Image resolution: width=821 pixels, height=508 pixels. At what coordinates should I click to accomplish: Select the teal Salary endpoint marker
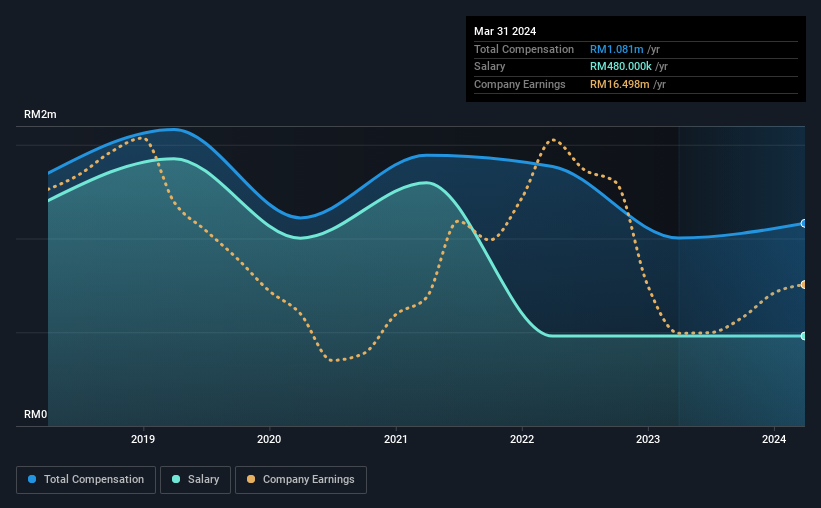[804, 336]
